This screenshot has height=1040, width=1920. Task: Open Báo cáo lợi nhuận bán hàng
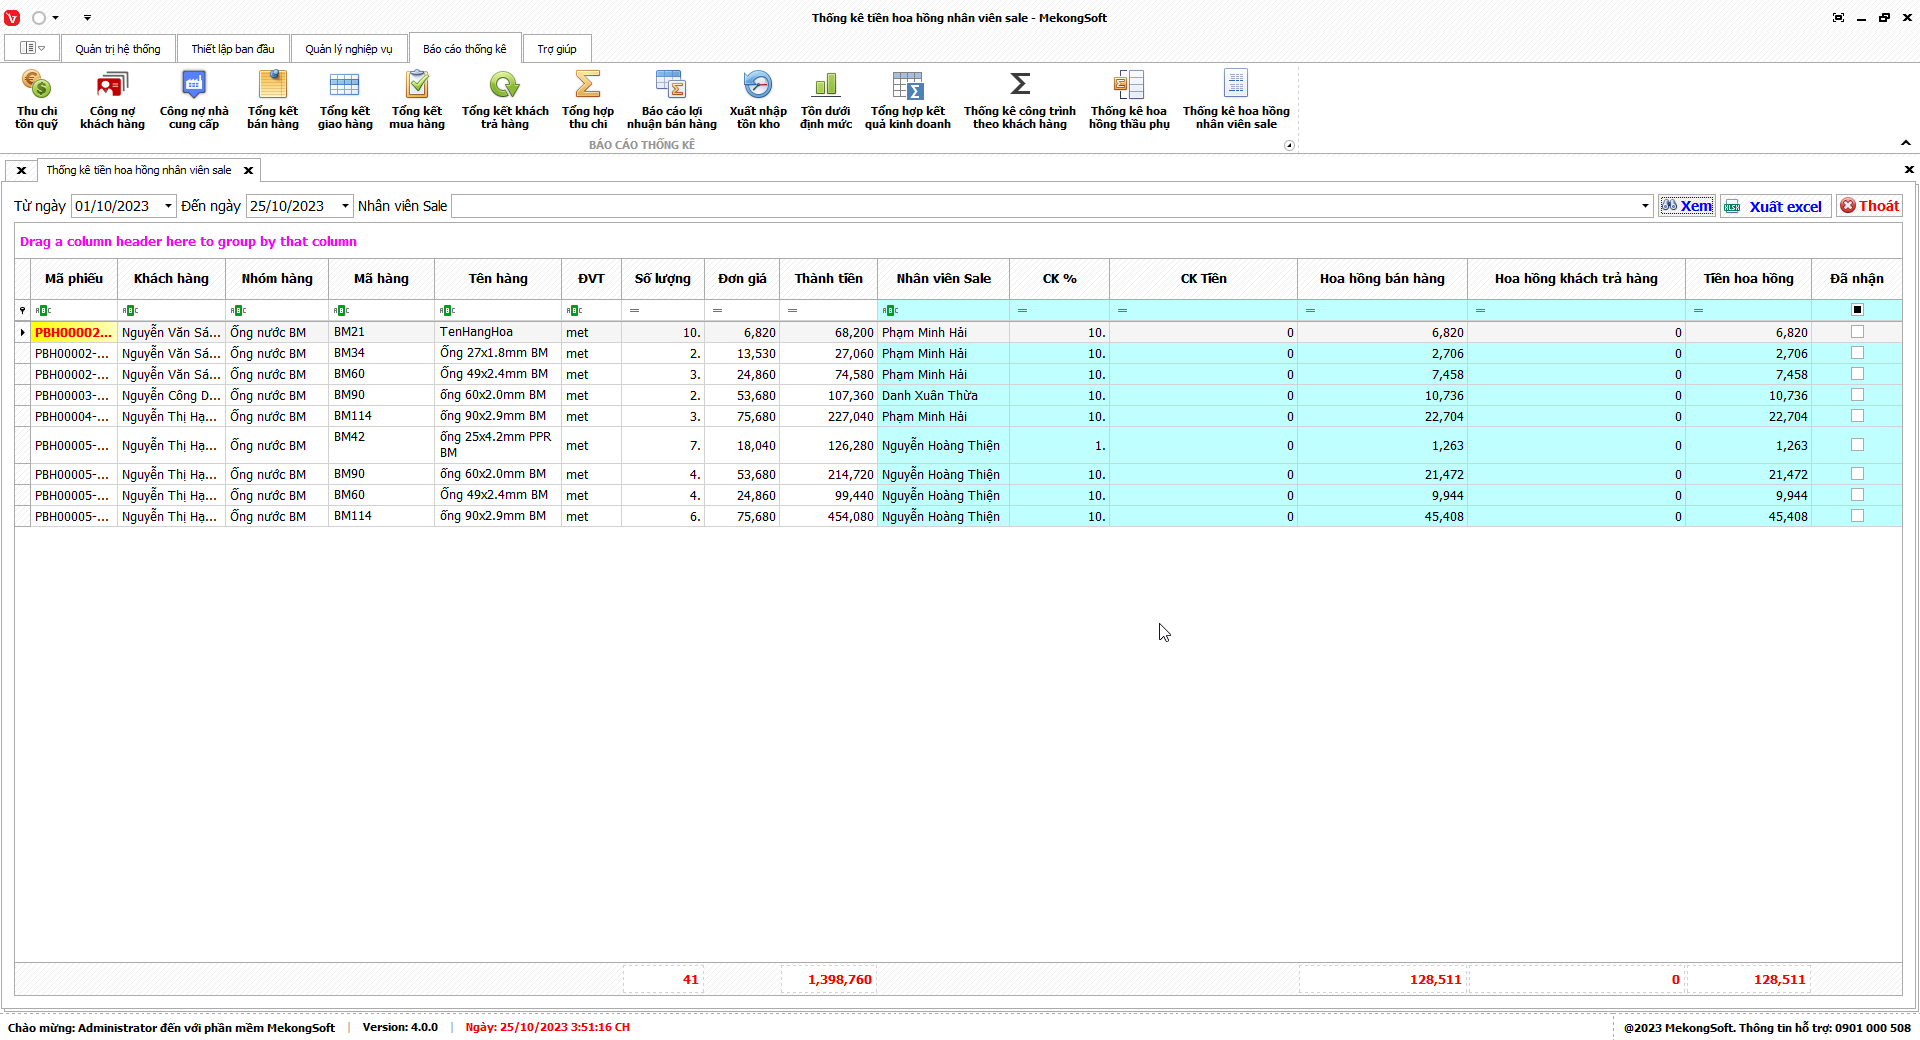pyautogui.click(x=671, y=99)
